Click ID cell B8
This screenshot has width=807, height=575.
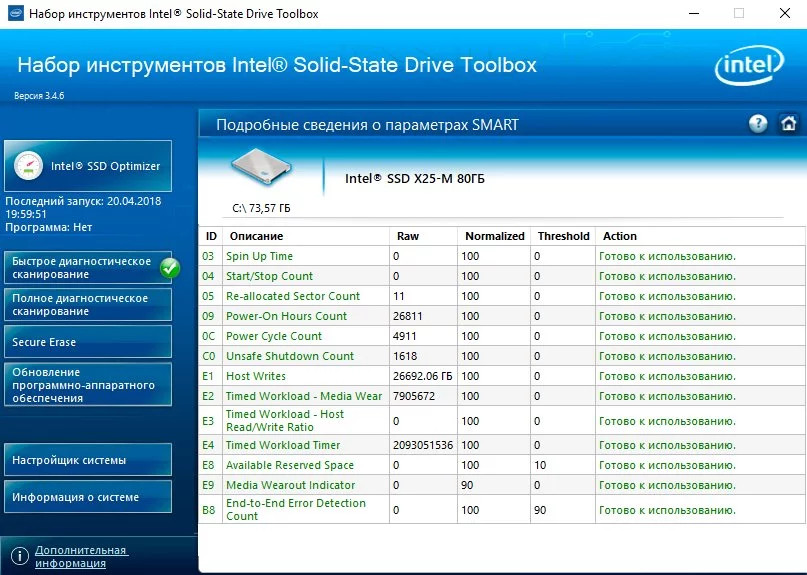208,510
